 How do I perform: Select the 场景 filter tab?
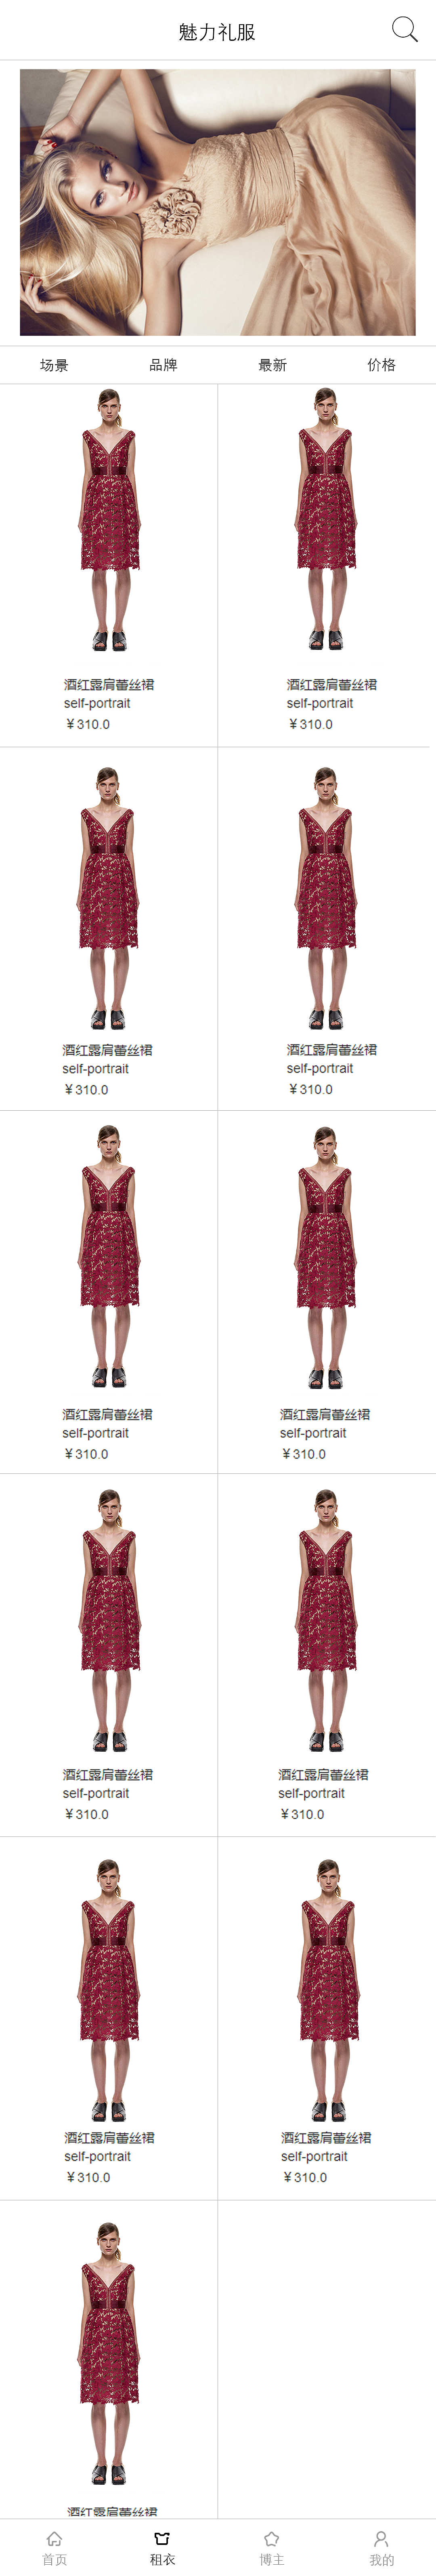(x=54, y=365)
